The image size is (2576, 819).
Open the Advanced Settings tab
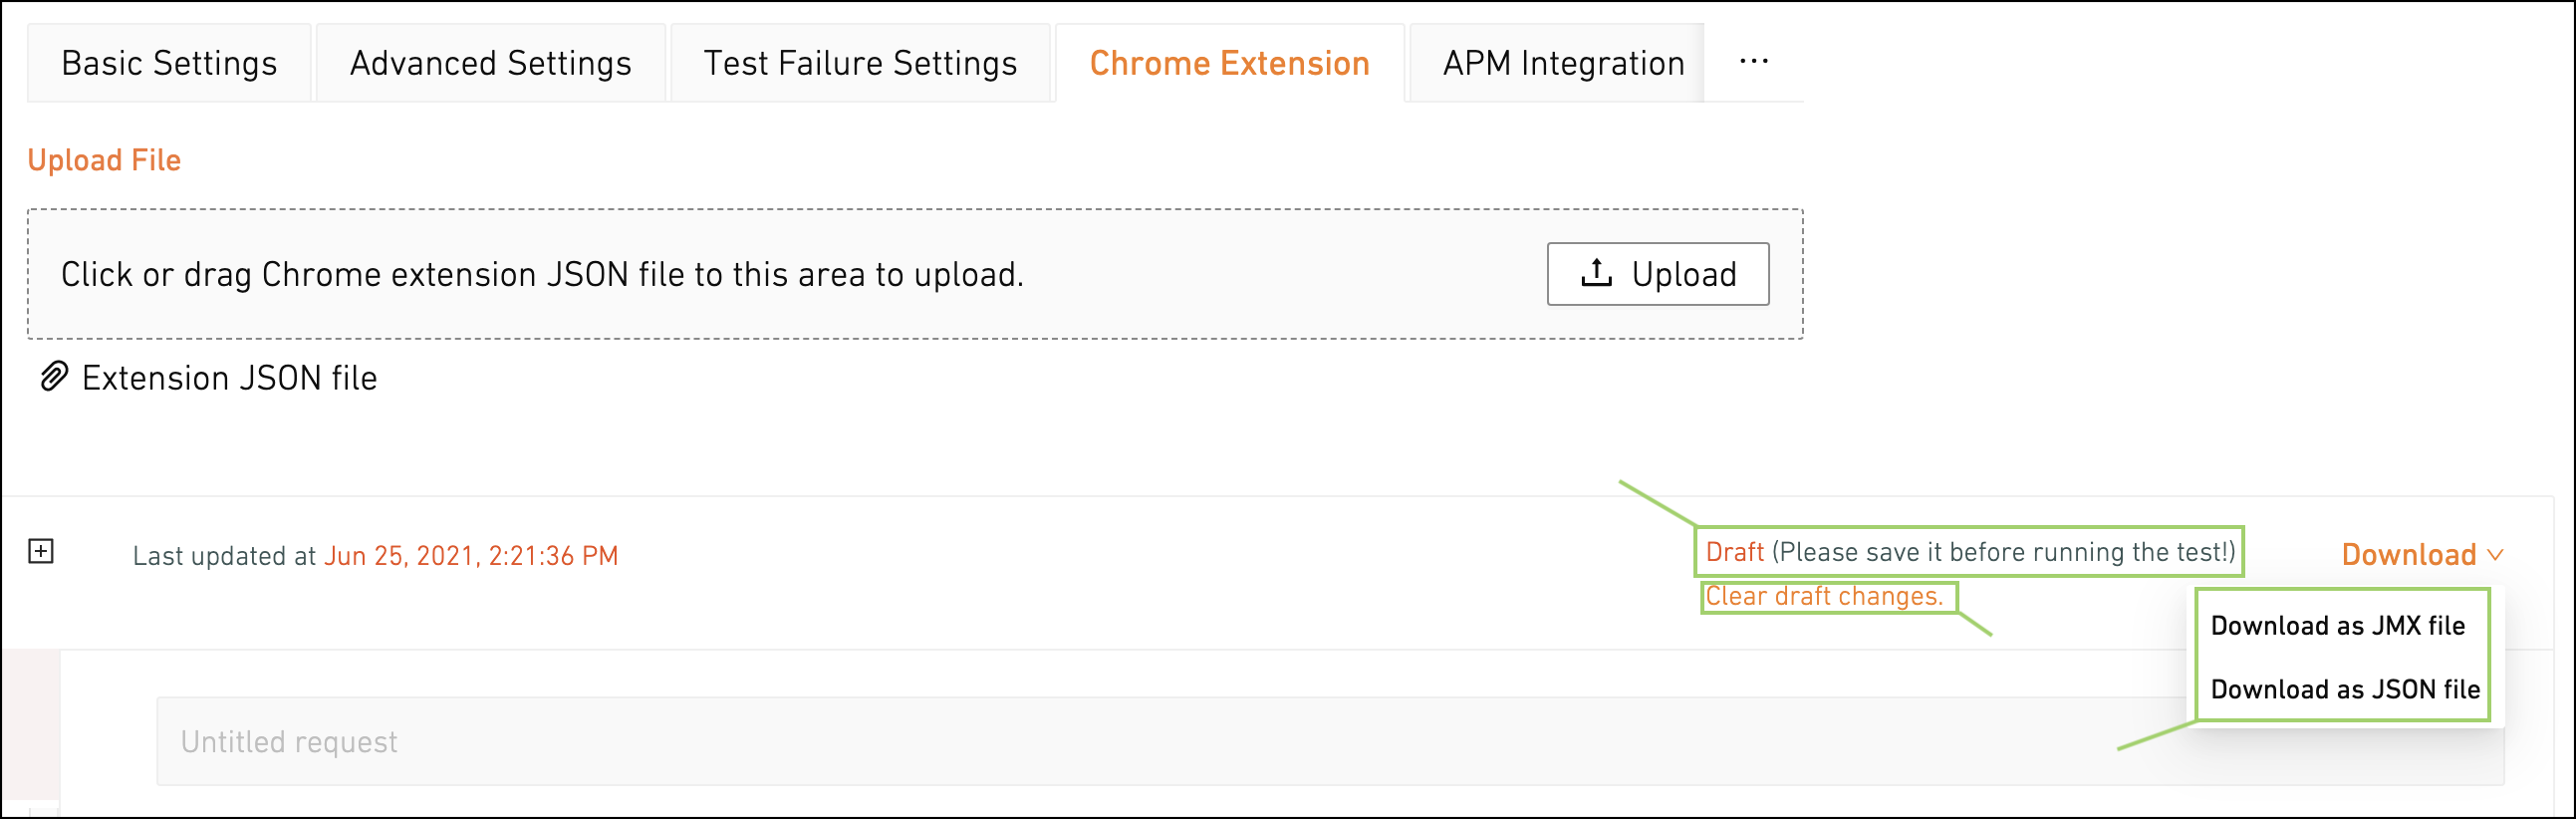pos(490,63)
